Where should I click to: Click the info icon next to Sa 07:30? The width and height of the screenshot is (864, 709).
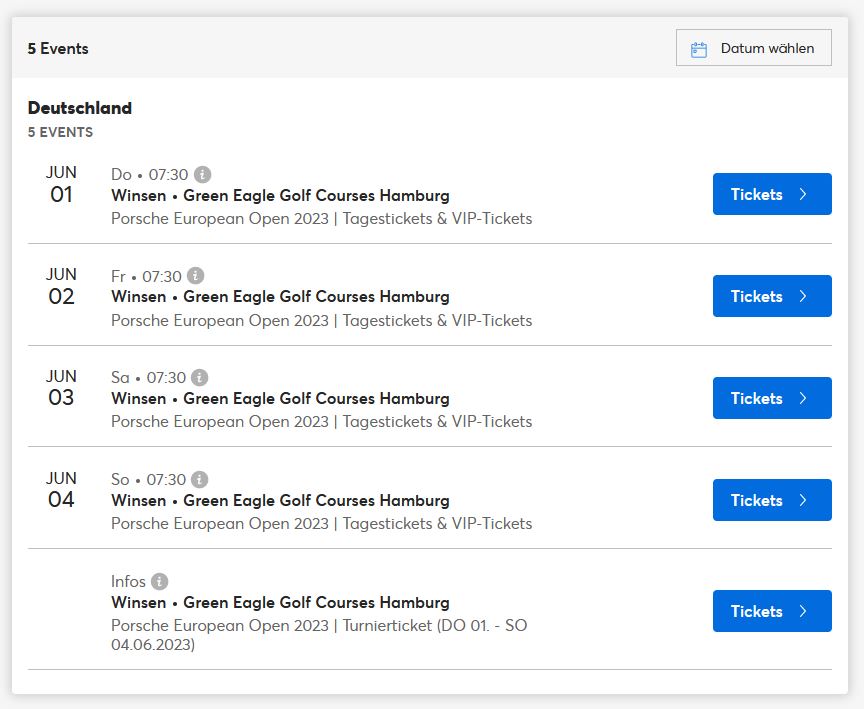(x=199, y=377)
